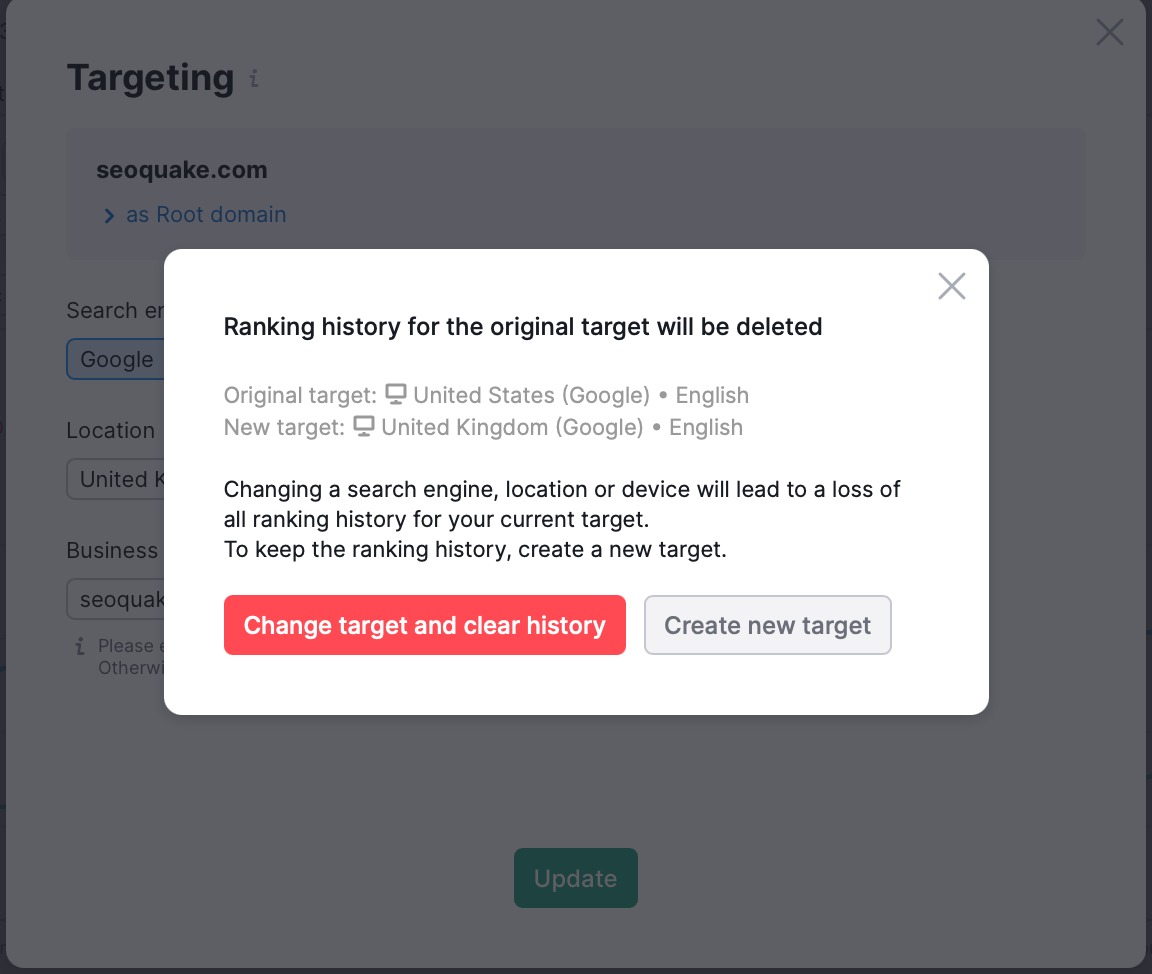This screenshot has height=974, width=1152.
Task: Click the info icon below the Business name field
Action: pyautogui.click(x=80, y=647)
